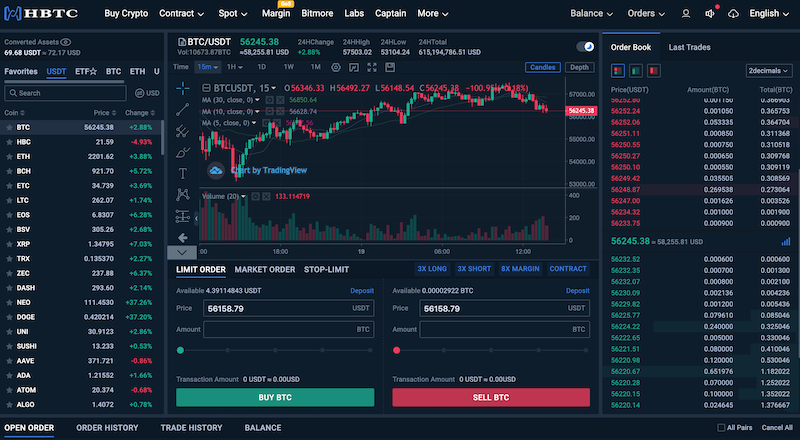Screen dimensions: 800x440
Task: Open the ORDER HISTORY tab
Action: pyautogui.click(x=107, y=428)
